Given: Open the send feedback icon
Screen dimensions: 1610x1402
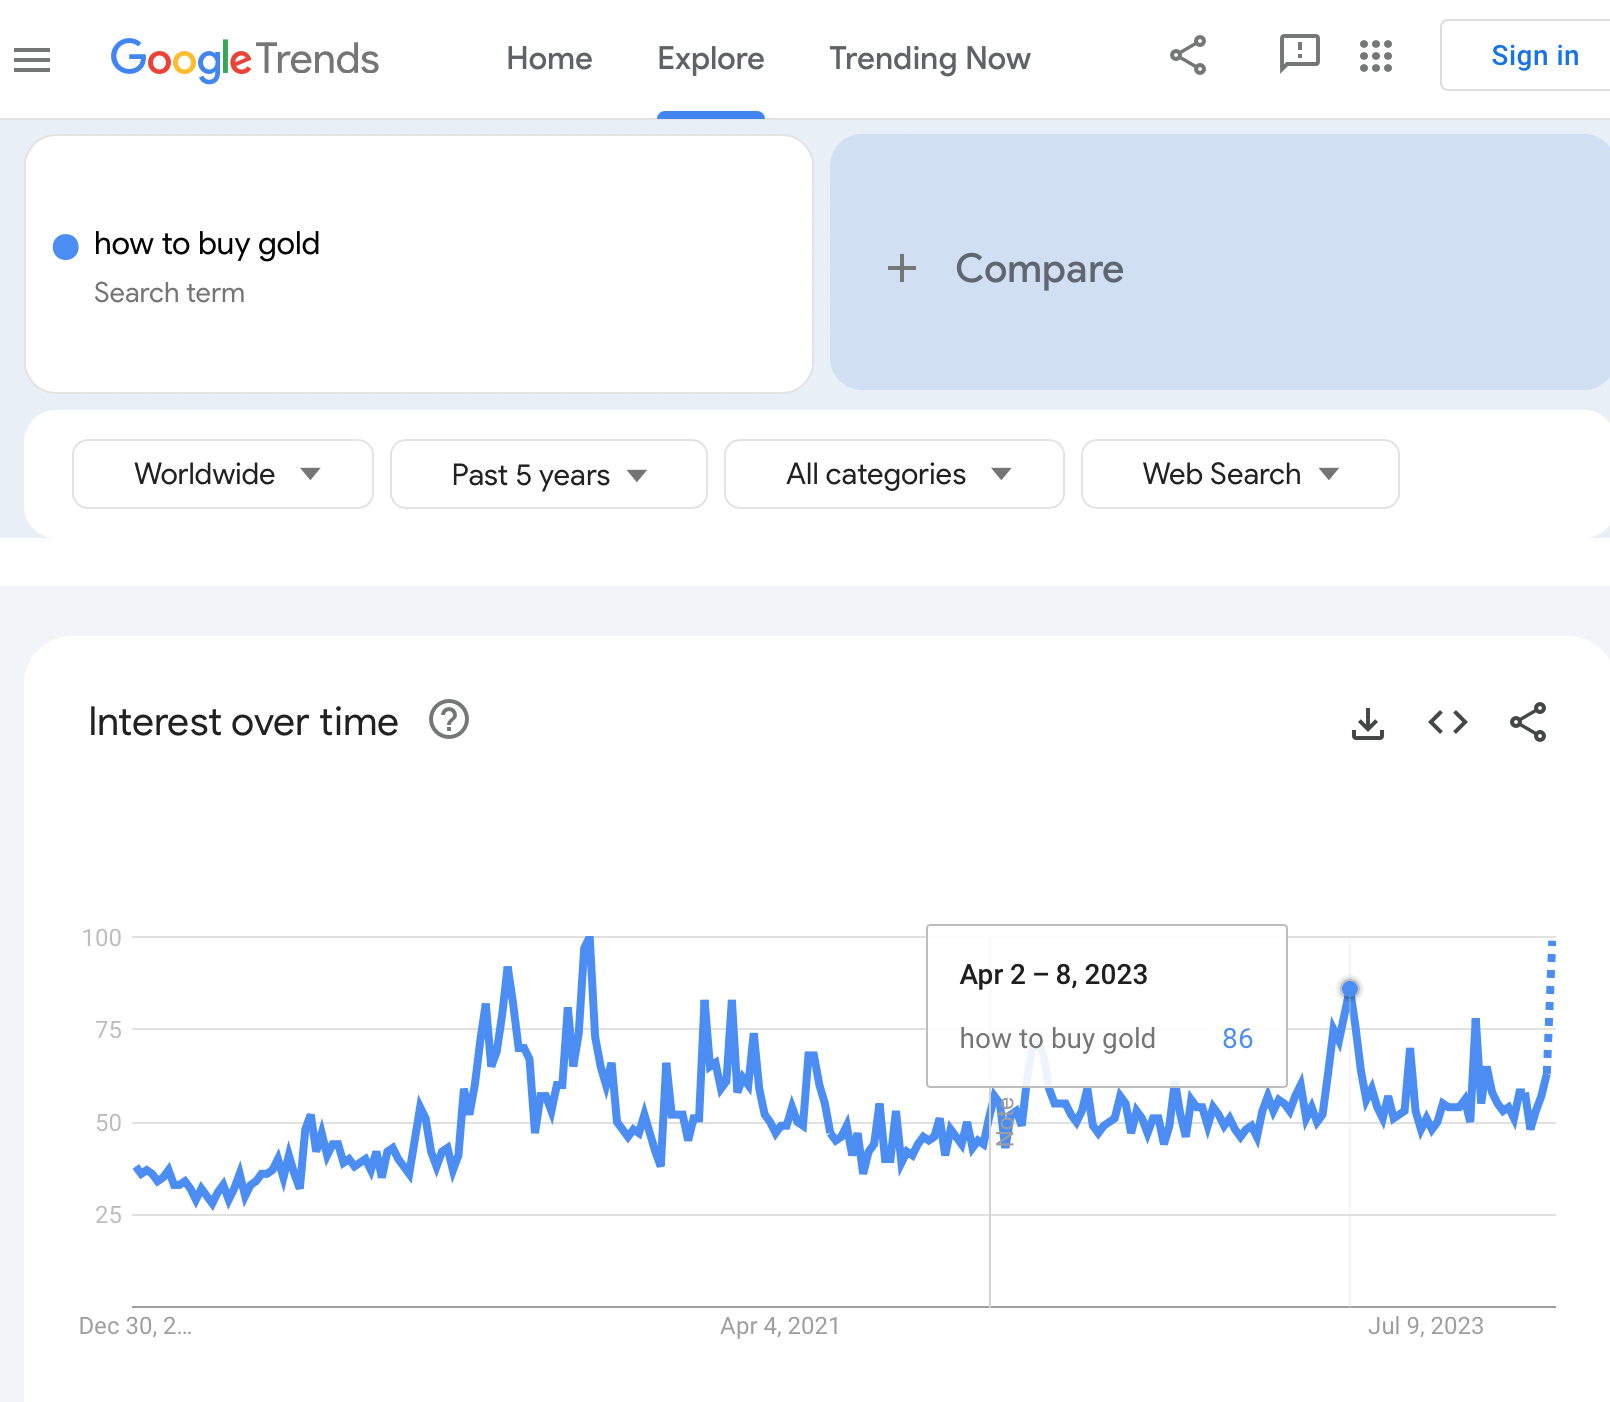Looking at the screenshot, I should pyautogui.click(x=1299, y=54).
